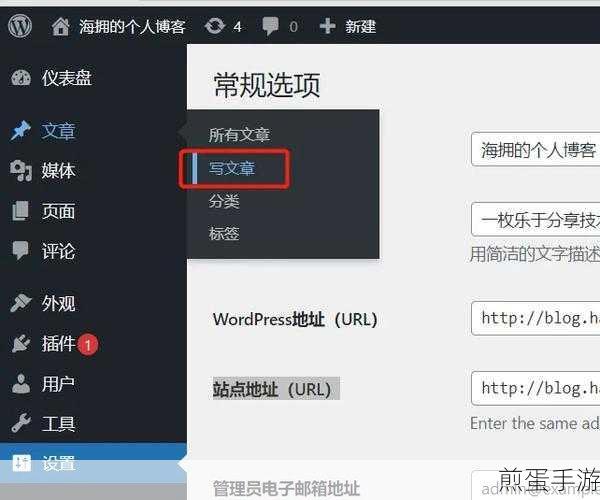Click the media camera-music icon
600x500 pixels.
pyautogui.click(x=21, y=171)
